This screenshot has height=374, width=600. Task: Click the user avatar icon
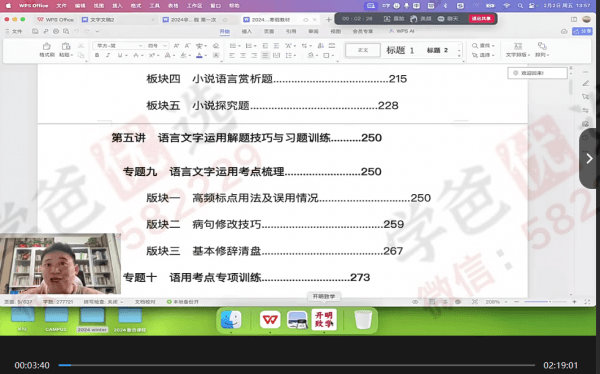(586, 19)
